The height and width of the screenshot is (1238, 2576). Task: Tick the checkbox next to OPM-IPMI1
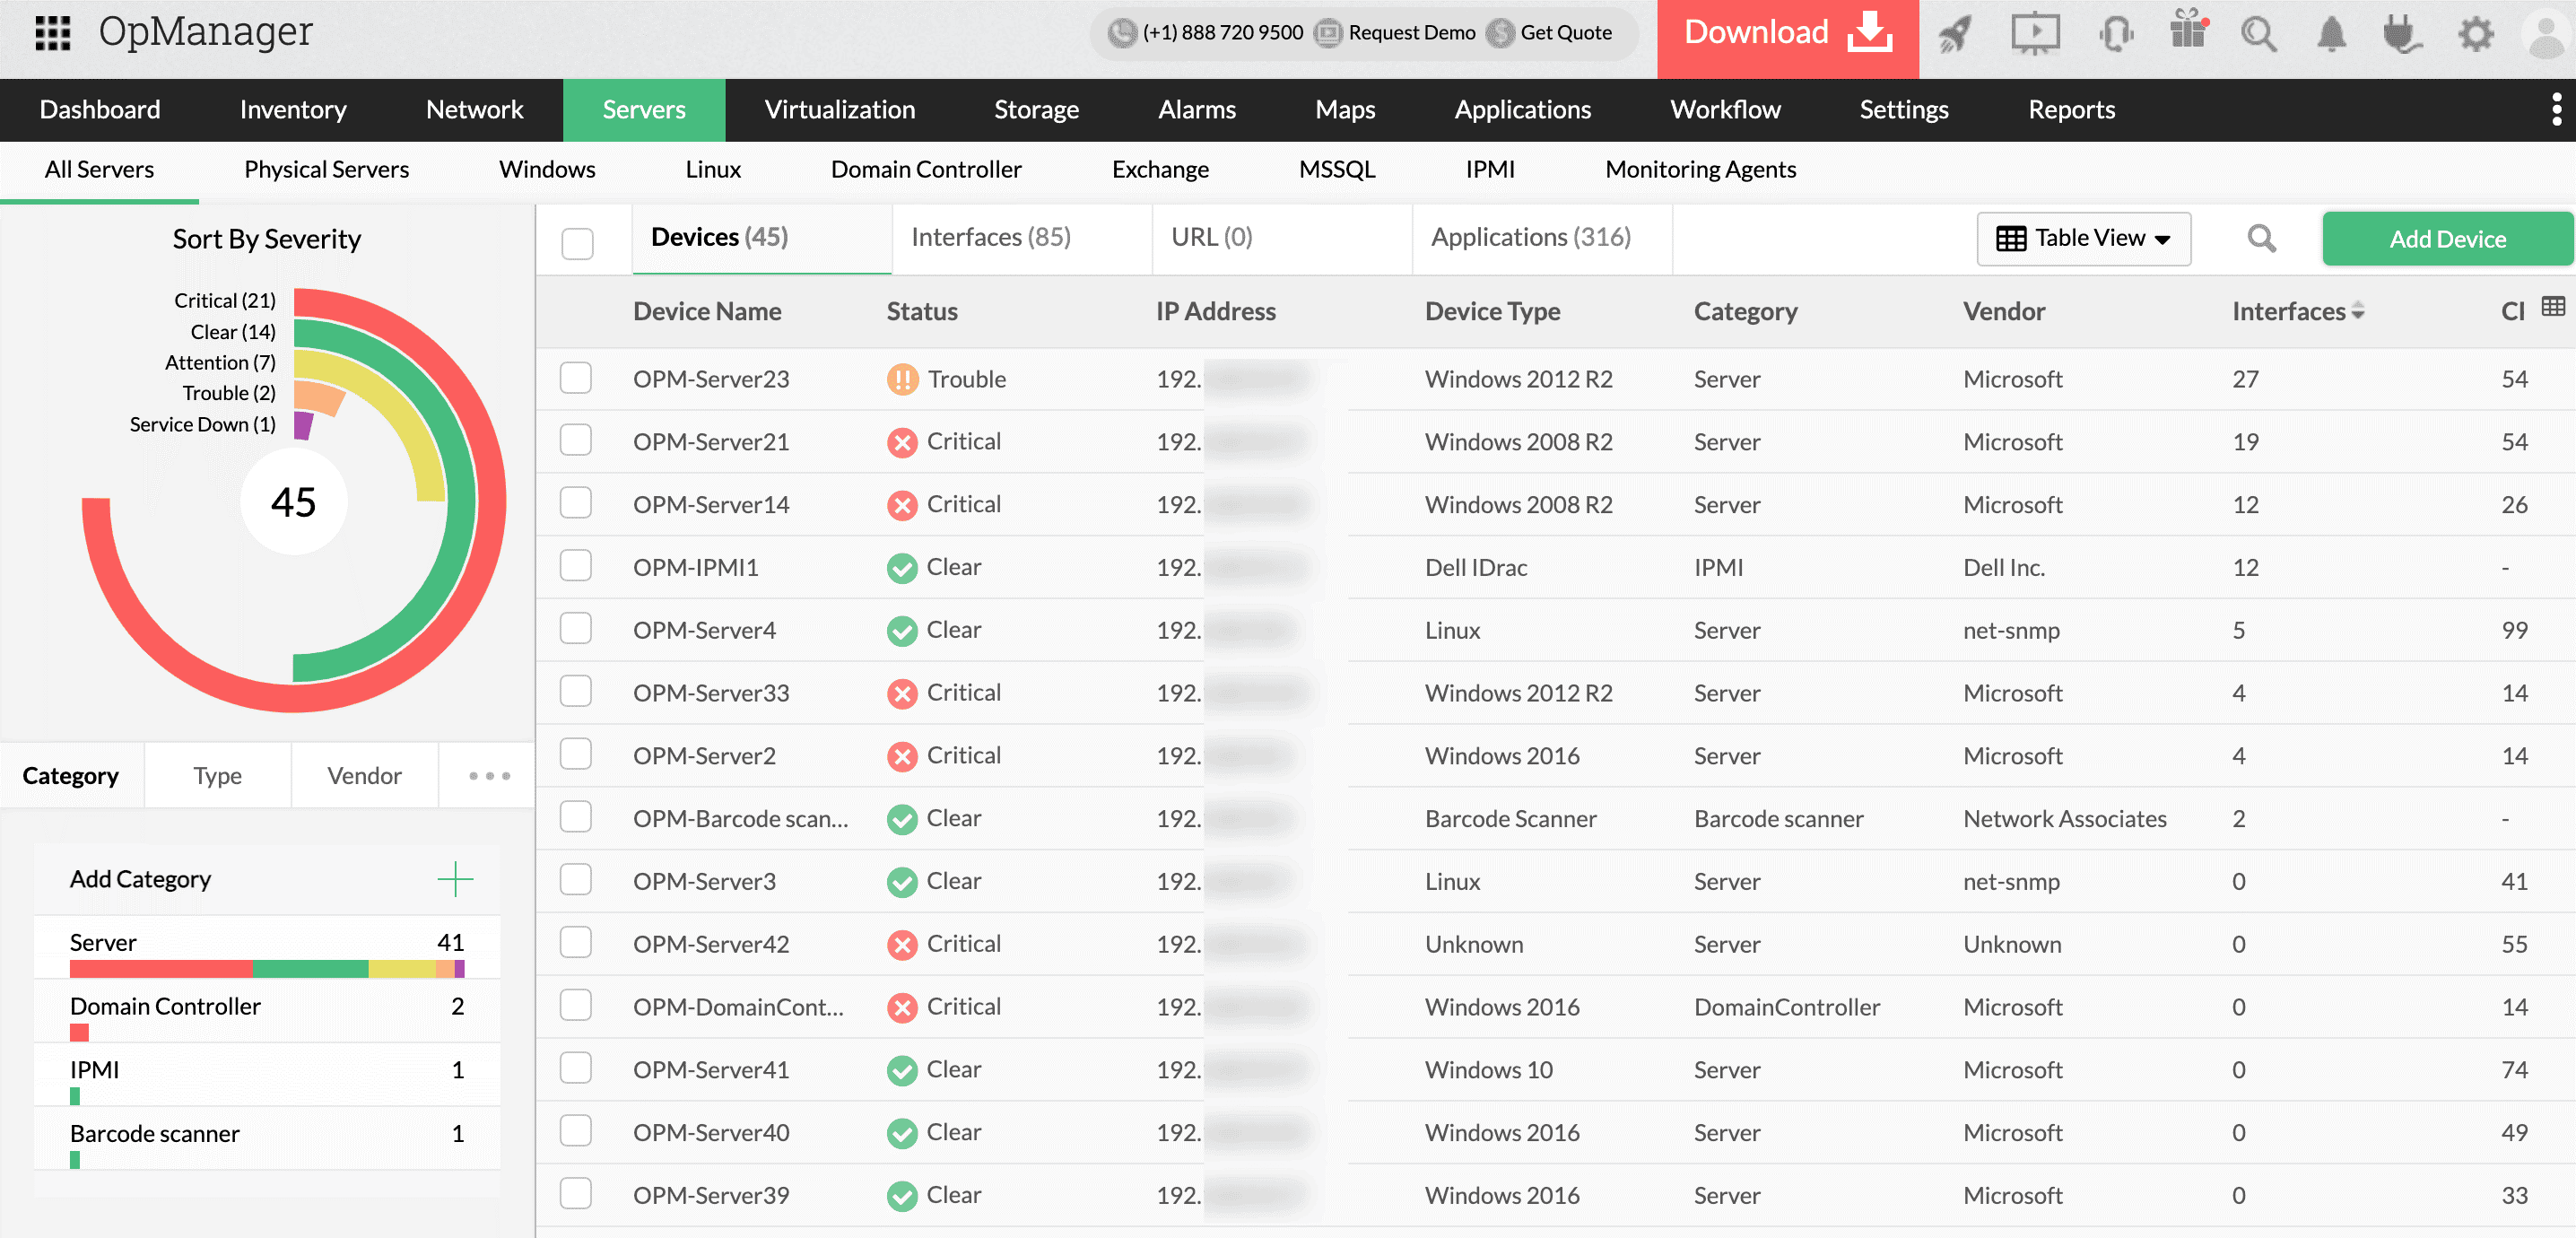pyautogui.click(x=576, y=567)
